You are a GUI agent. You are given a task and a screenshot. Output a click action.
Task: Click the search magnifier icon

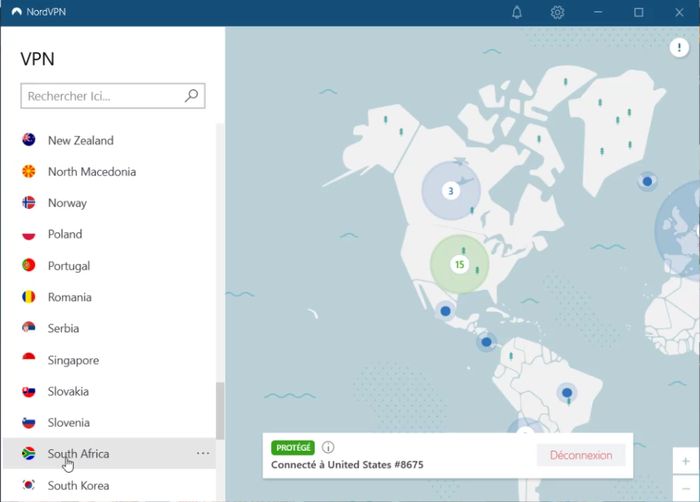[192, 95]
